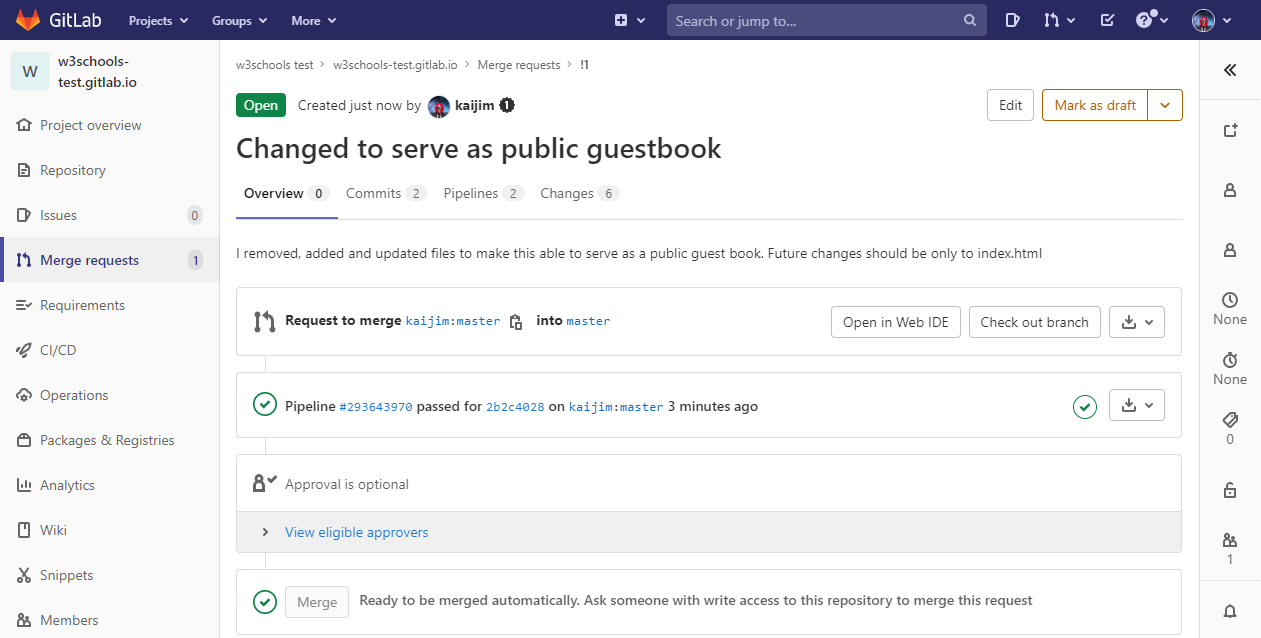Screen dimensions: 1261x638
Task: Copy the source branch name
Action: (516, 322)
